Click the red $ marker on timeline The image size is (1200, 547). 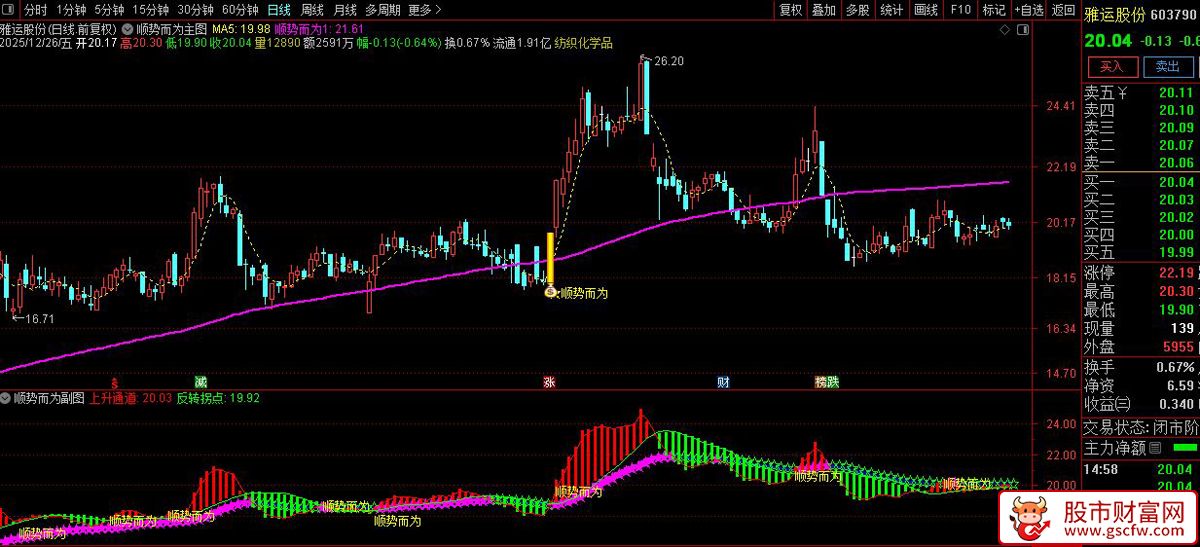click(114, 382)
